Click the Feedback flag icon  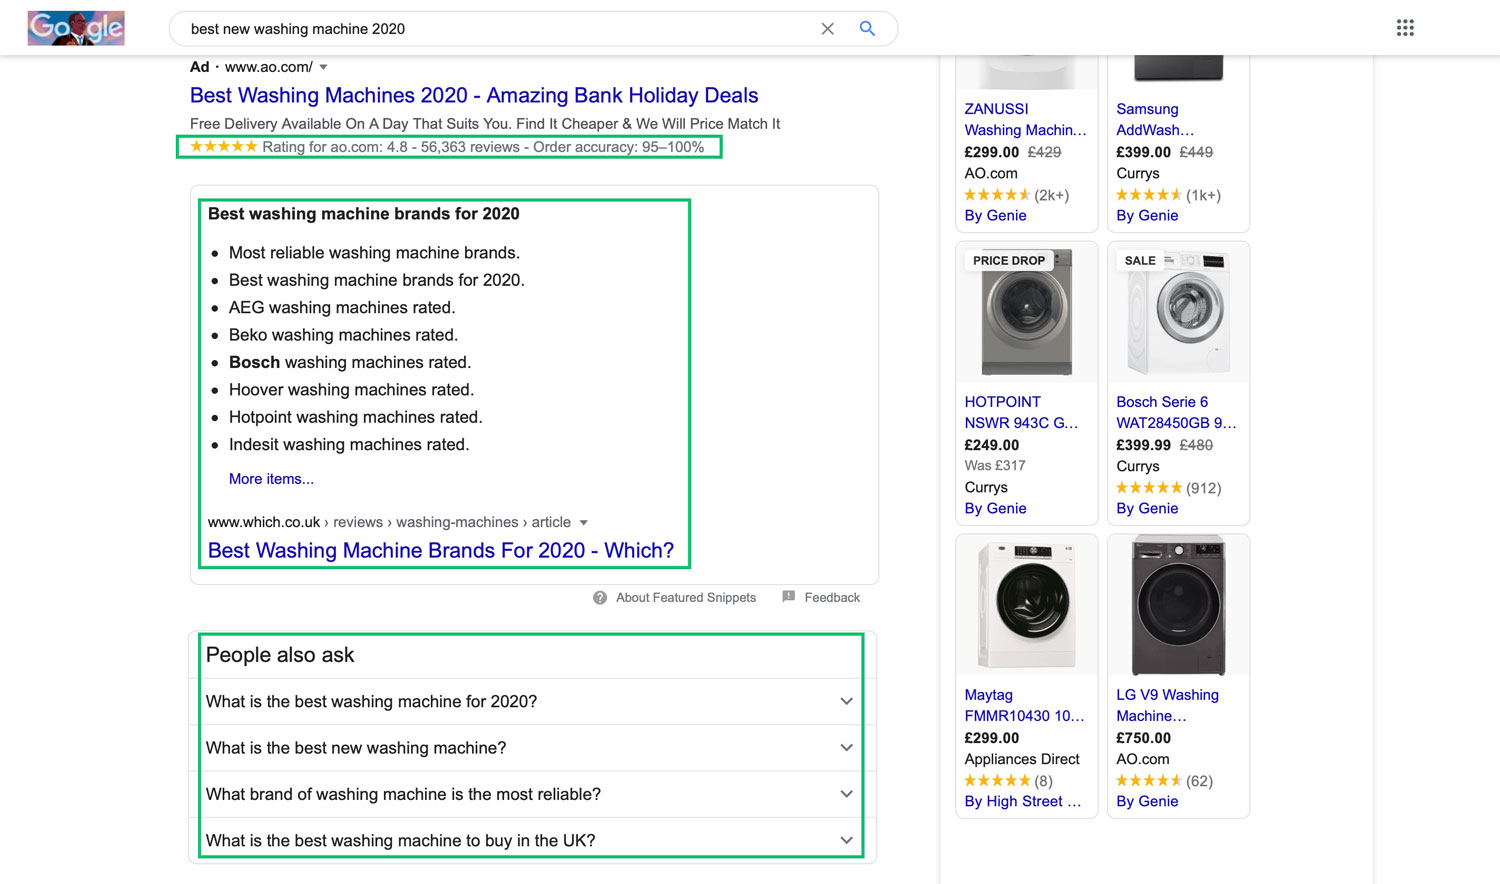(x=788, y=597)
